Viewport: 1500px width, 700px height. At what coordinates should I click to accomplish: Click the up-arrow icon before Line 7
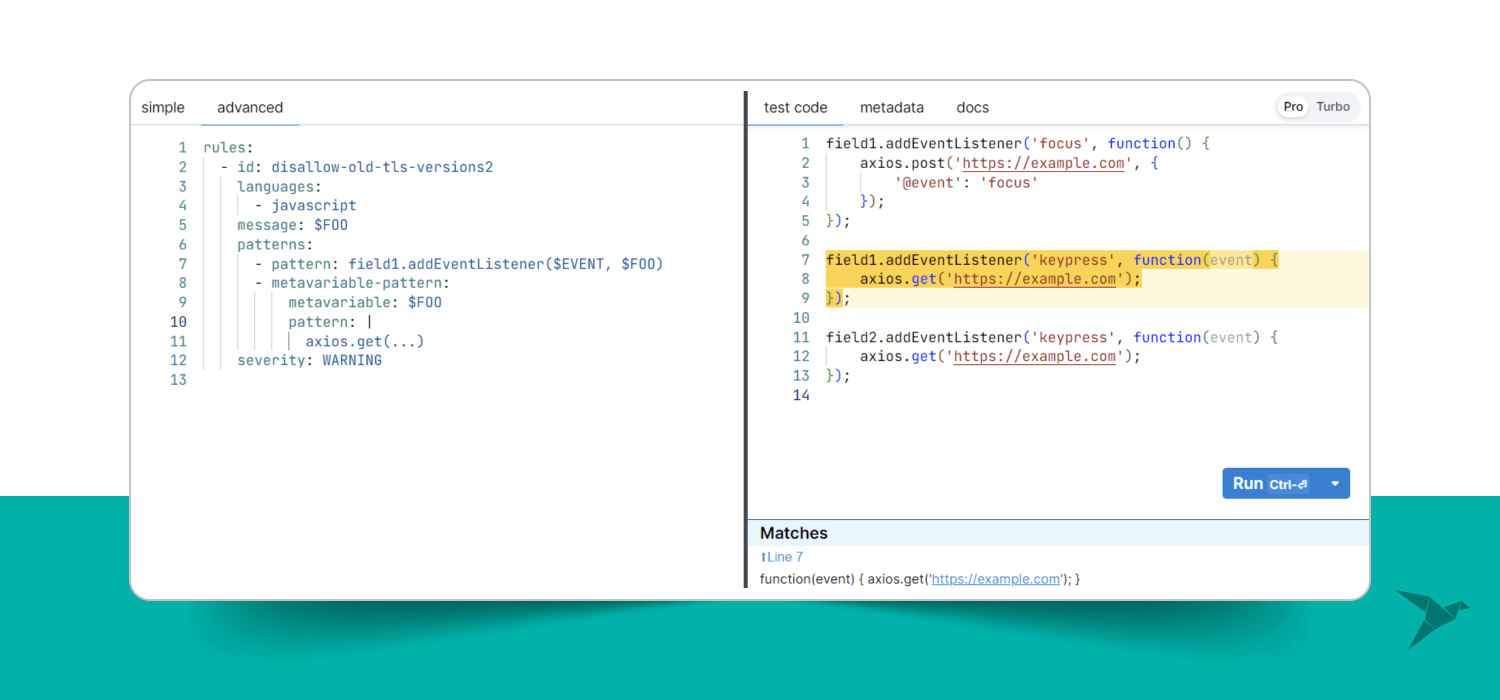click(763, 557)
